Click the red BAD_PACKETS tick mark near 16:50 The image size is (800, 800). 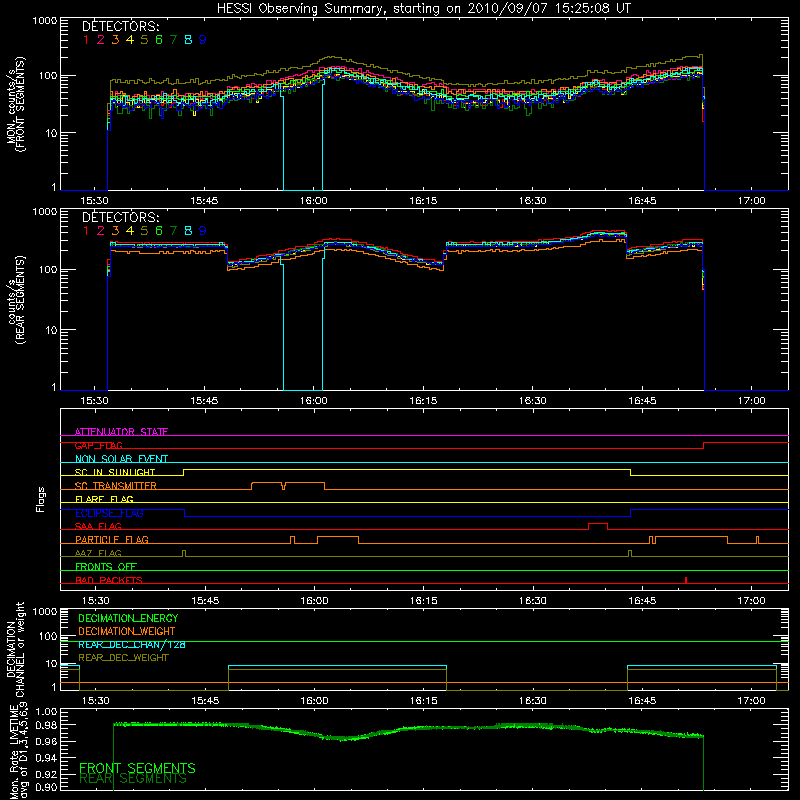686,580
